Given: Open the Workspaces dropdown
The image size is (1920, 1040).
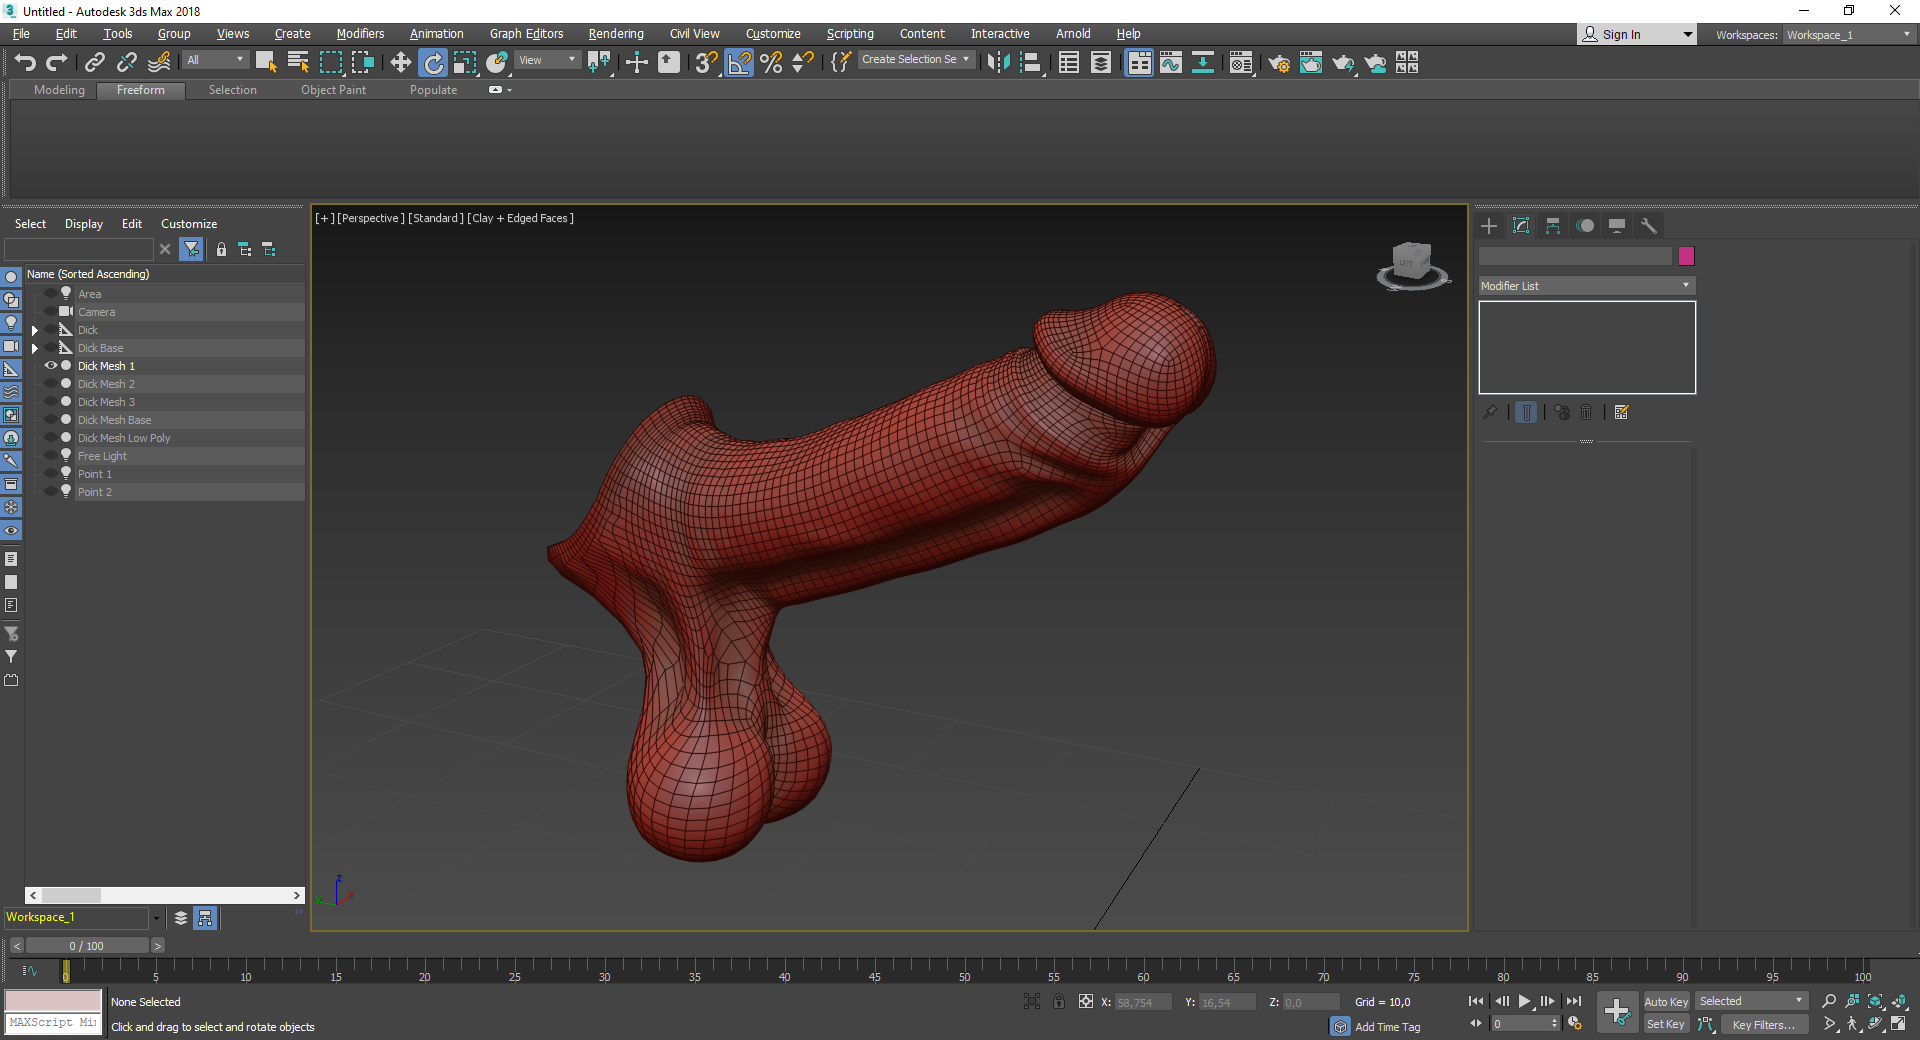Looking at the screenshot, I should tap(1849, 35).
